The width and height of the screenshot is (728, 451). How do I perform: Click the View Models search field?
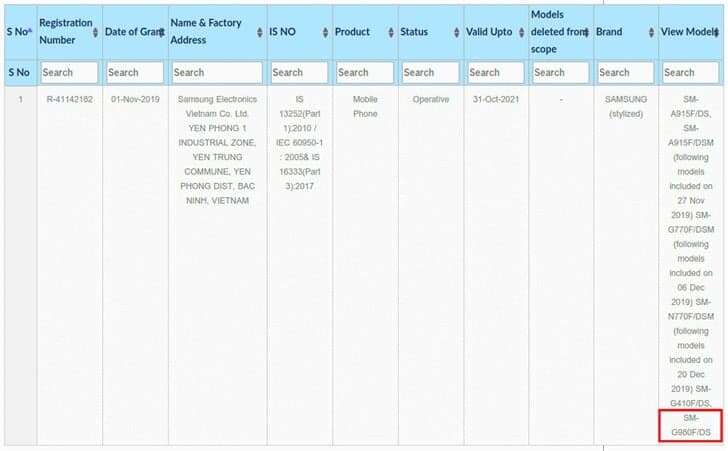coord(691,72)
